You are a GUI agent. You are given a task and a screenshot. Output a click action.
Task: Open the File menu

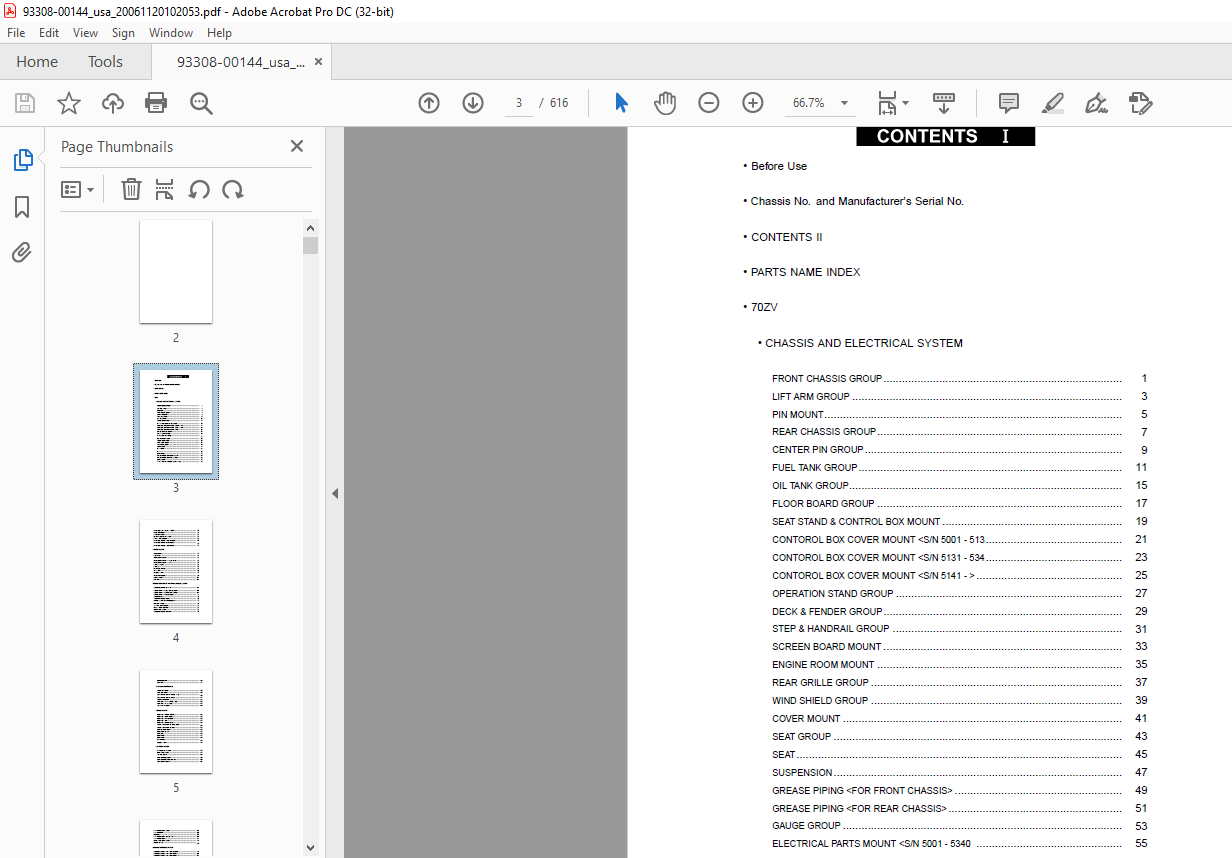(16, 33)
